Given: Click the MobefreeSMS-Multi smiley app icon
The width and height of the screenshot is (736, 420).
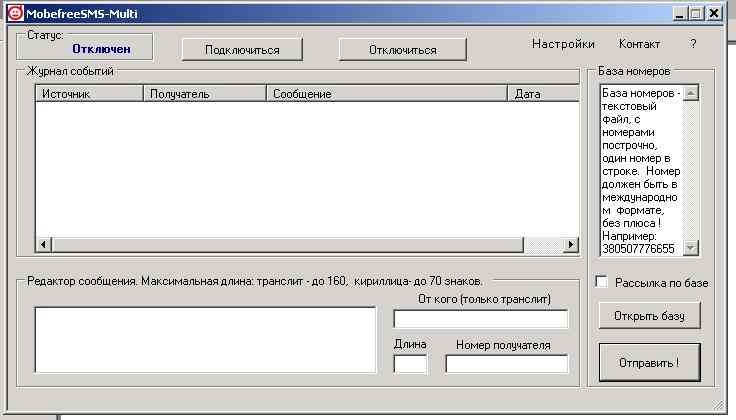Looking at the screenshot, I should [15, 13].
